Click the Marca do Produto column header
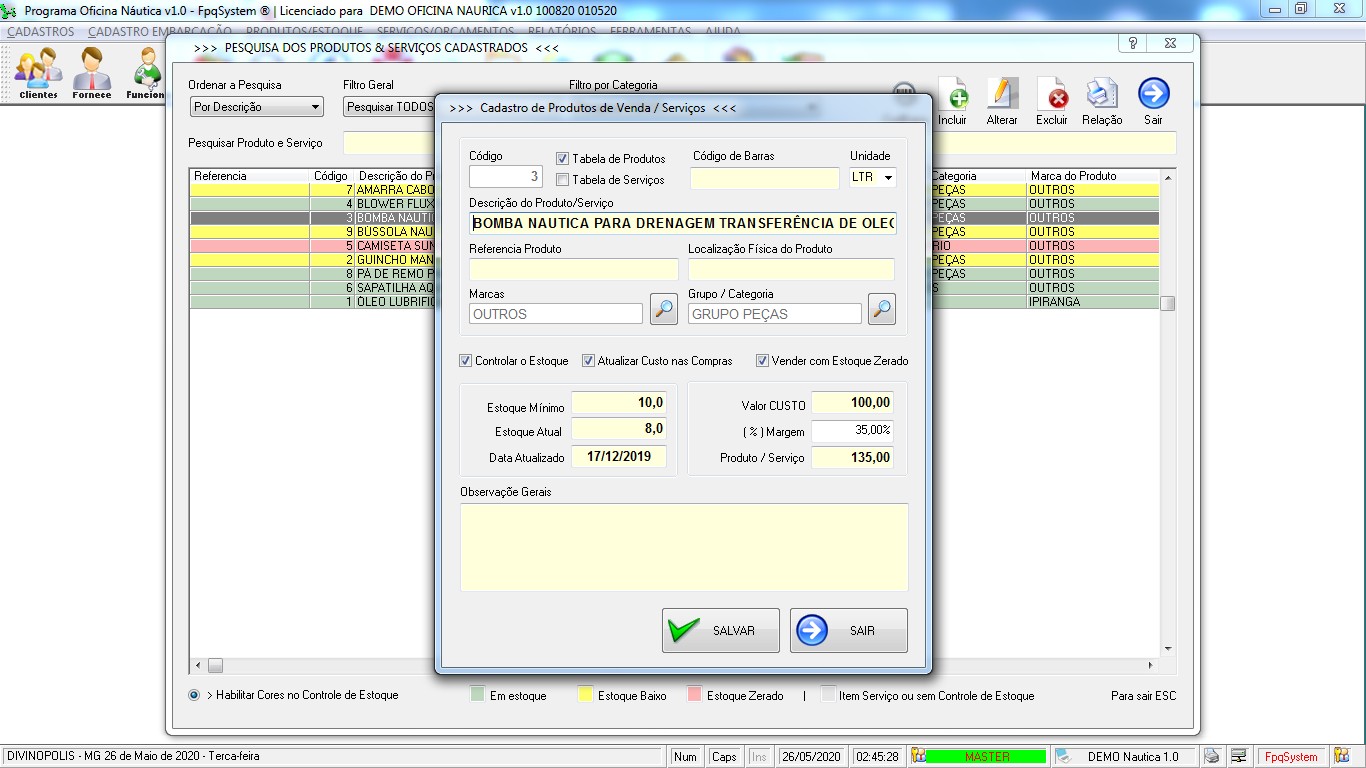Image resolution: width=1366 pixels, height=768 pixels. pos(1094,176)
